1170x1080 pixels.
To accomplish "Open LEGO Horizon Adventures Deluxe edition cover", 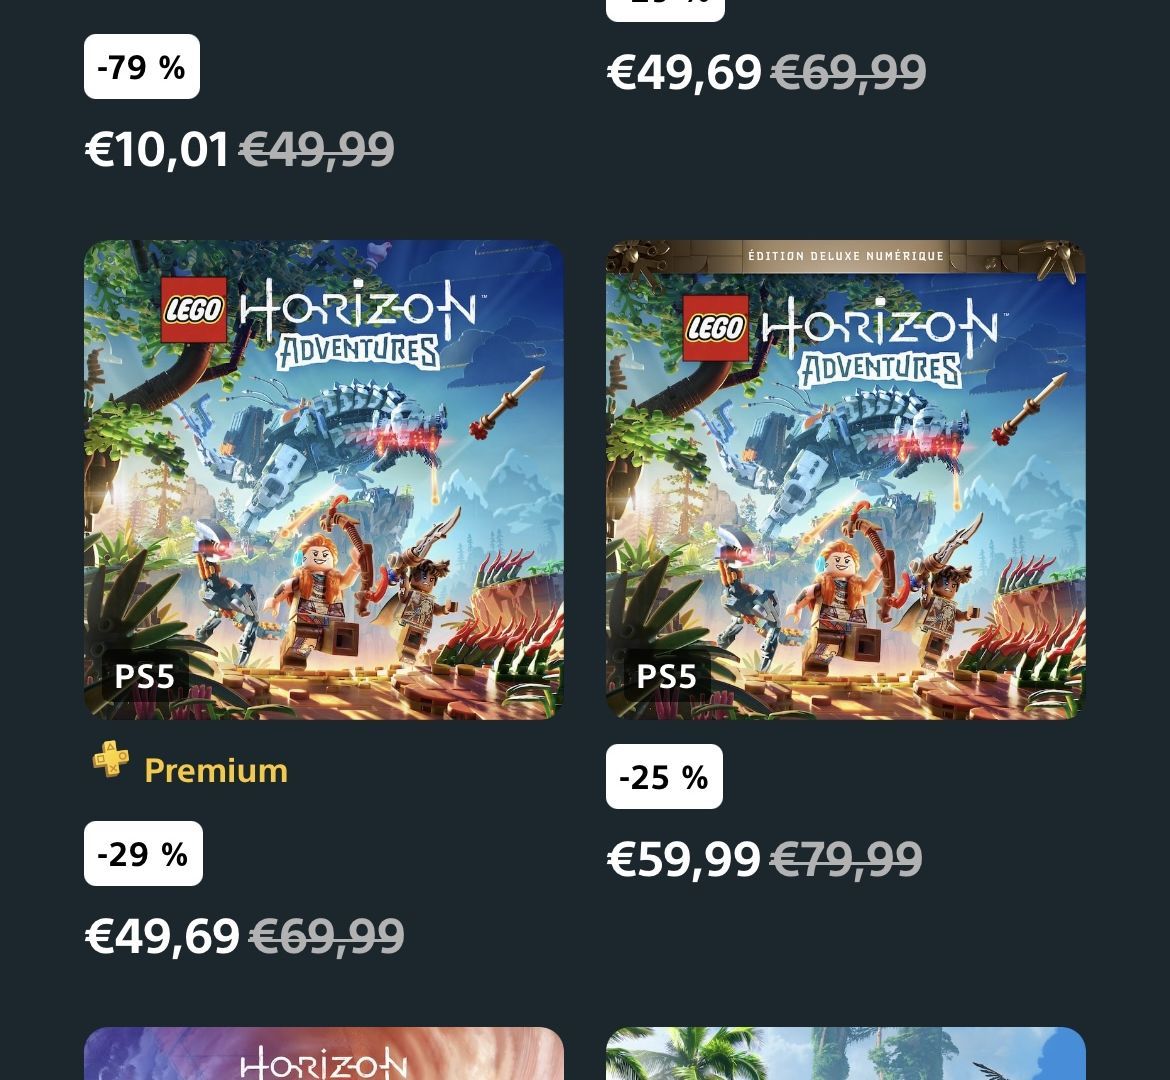I will pyautogui.click(x=845, y=479).
